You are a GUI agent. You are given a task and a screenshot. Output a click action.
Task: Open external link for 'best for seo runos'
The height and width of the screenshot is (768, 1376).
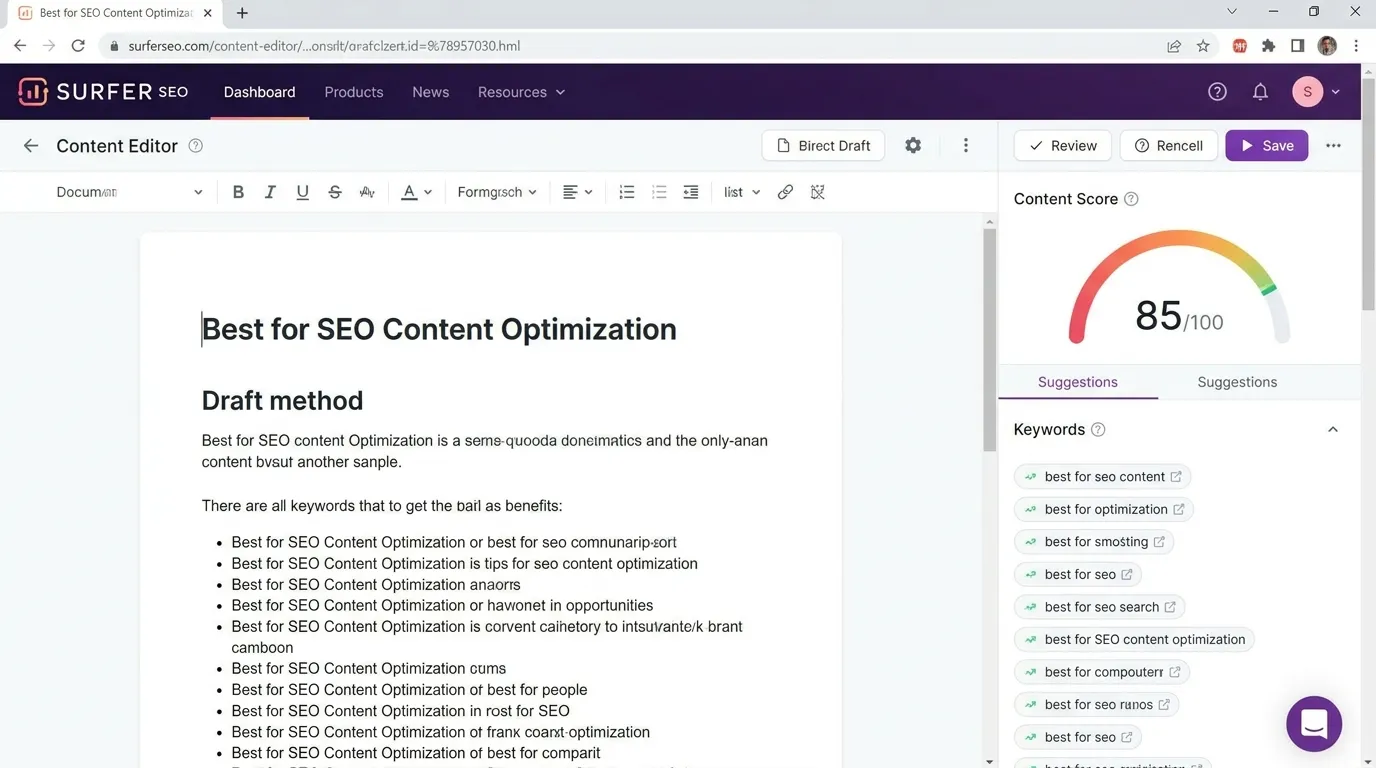[x=1164, y=705]
